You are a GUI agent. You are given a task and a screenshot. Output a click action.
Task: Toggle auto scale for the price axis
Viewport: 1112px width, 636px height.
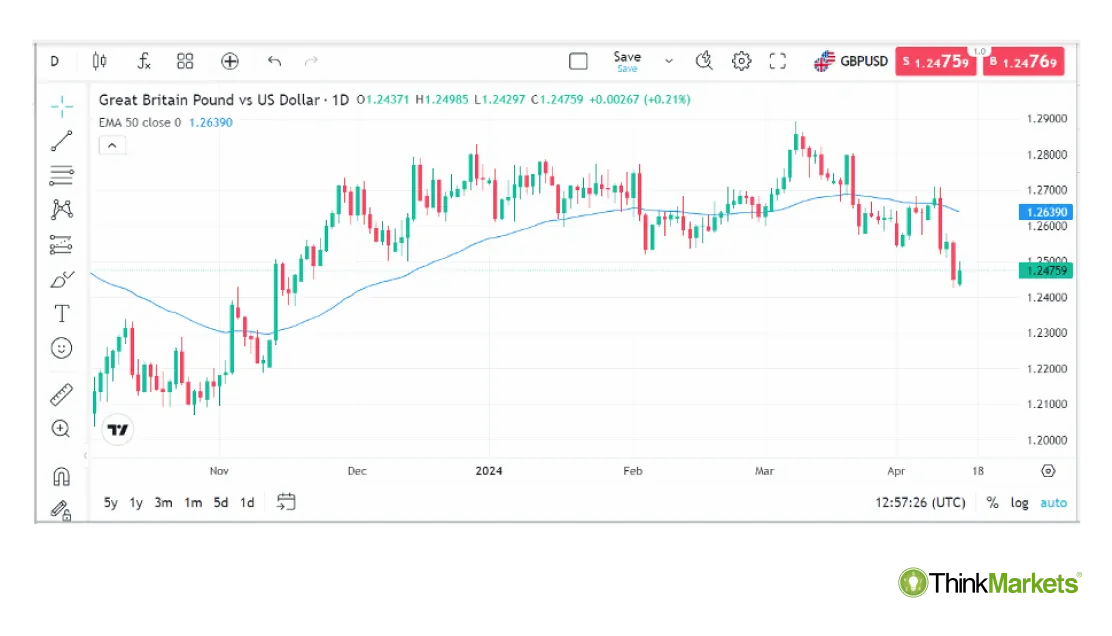(1053, 502)
